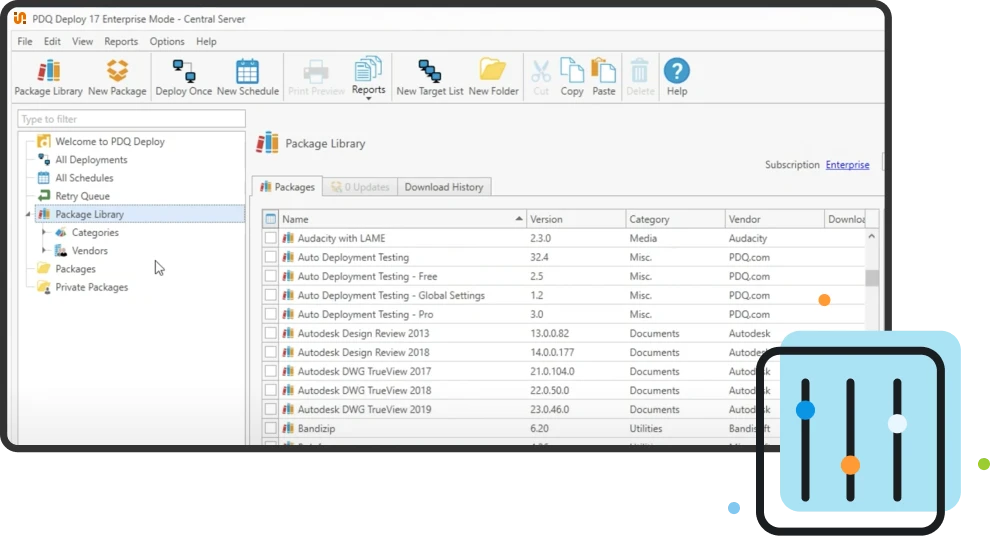Click the Cut scissors icon
This screenshot has height=536, width=990.
coord(541,72)
